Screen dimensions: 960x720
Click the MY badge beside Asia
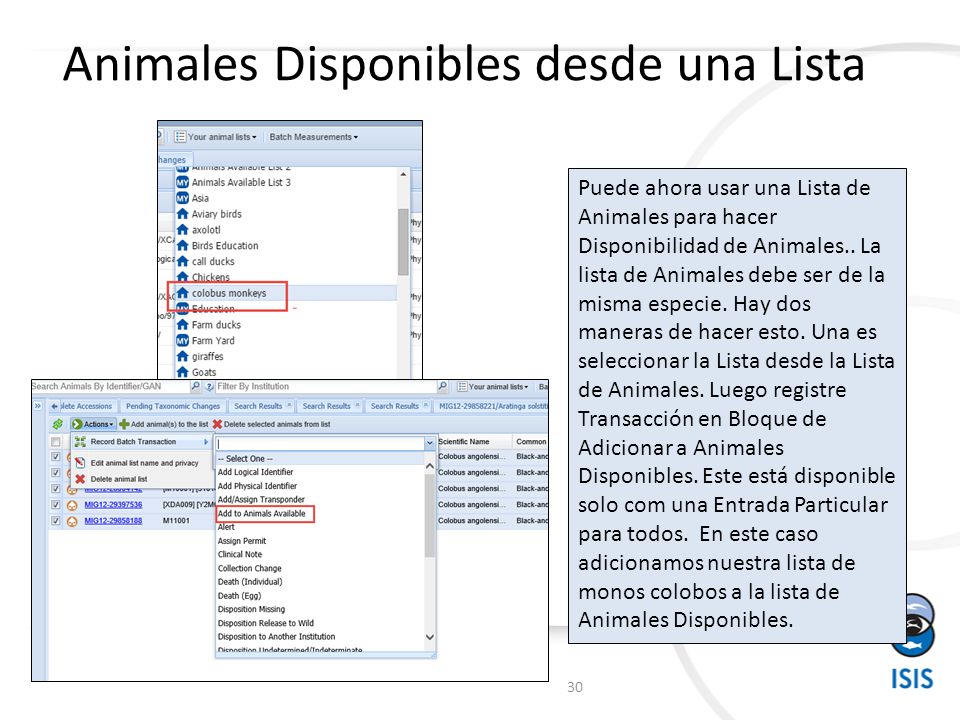pyautogui.click(x=182, y=198)
